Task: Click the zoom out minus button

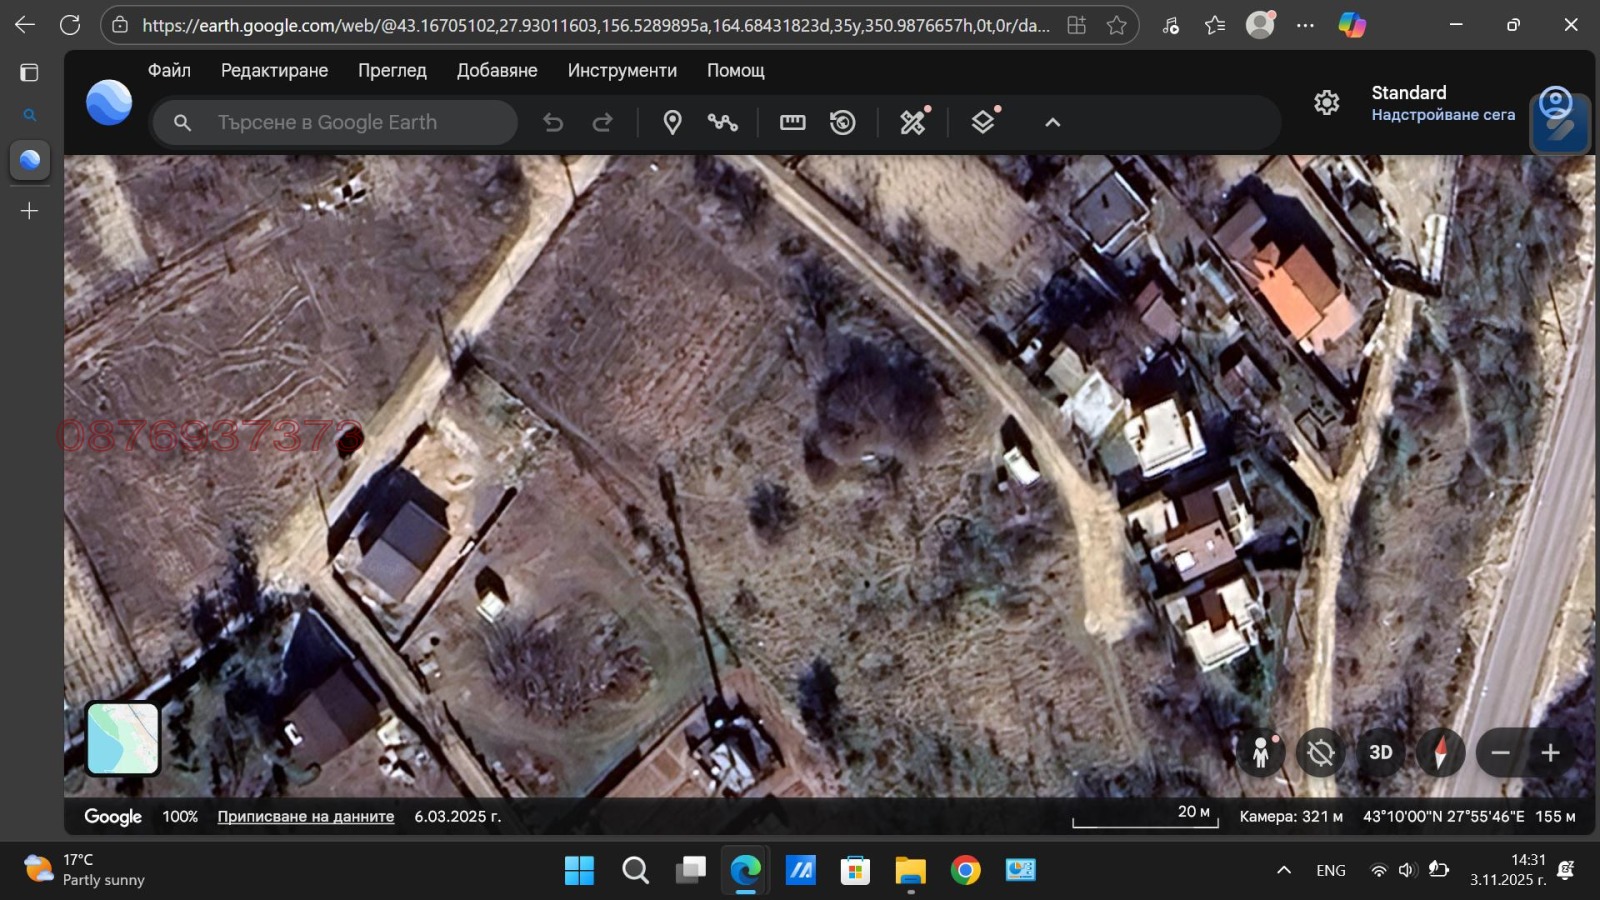Action: [x=1500, y=753]
